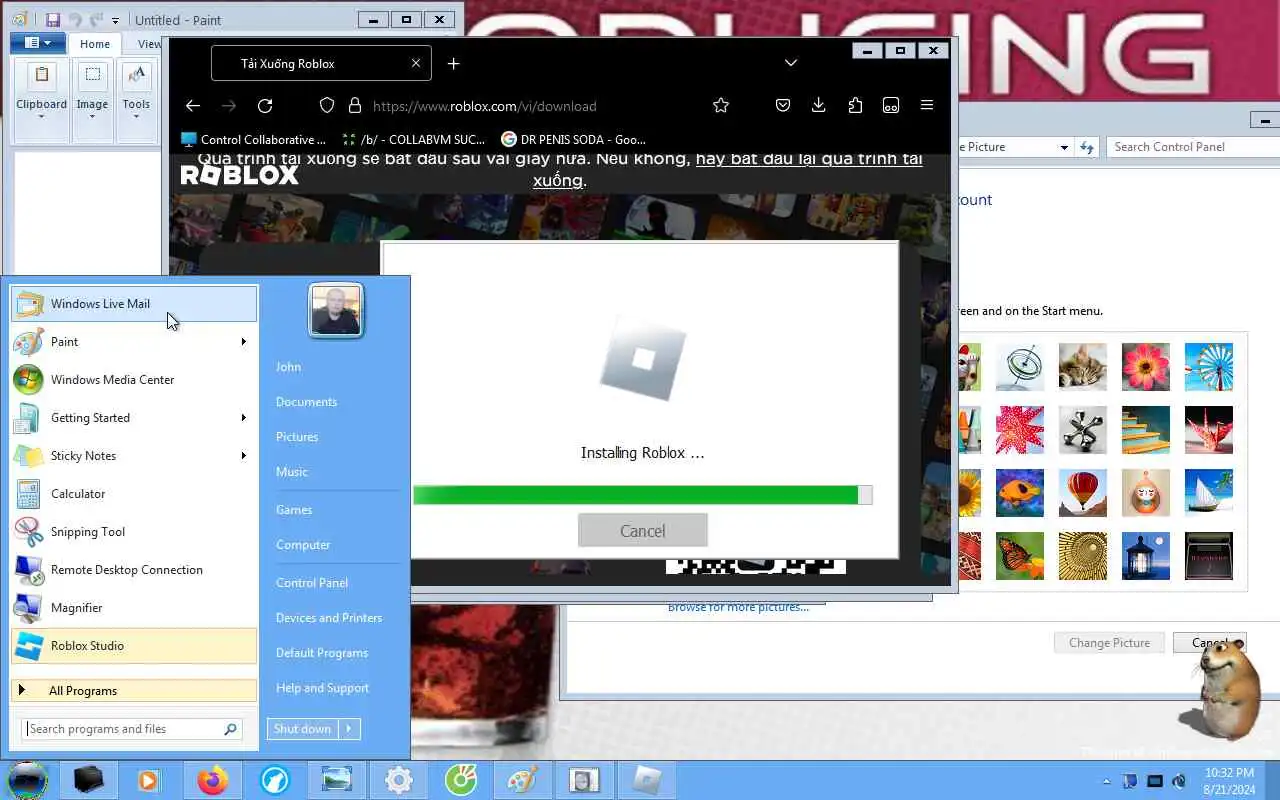Open Calculator from Start menu
This screenshot has height=800, width=1280.
pos(134,494)
